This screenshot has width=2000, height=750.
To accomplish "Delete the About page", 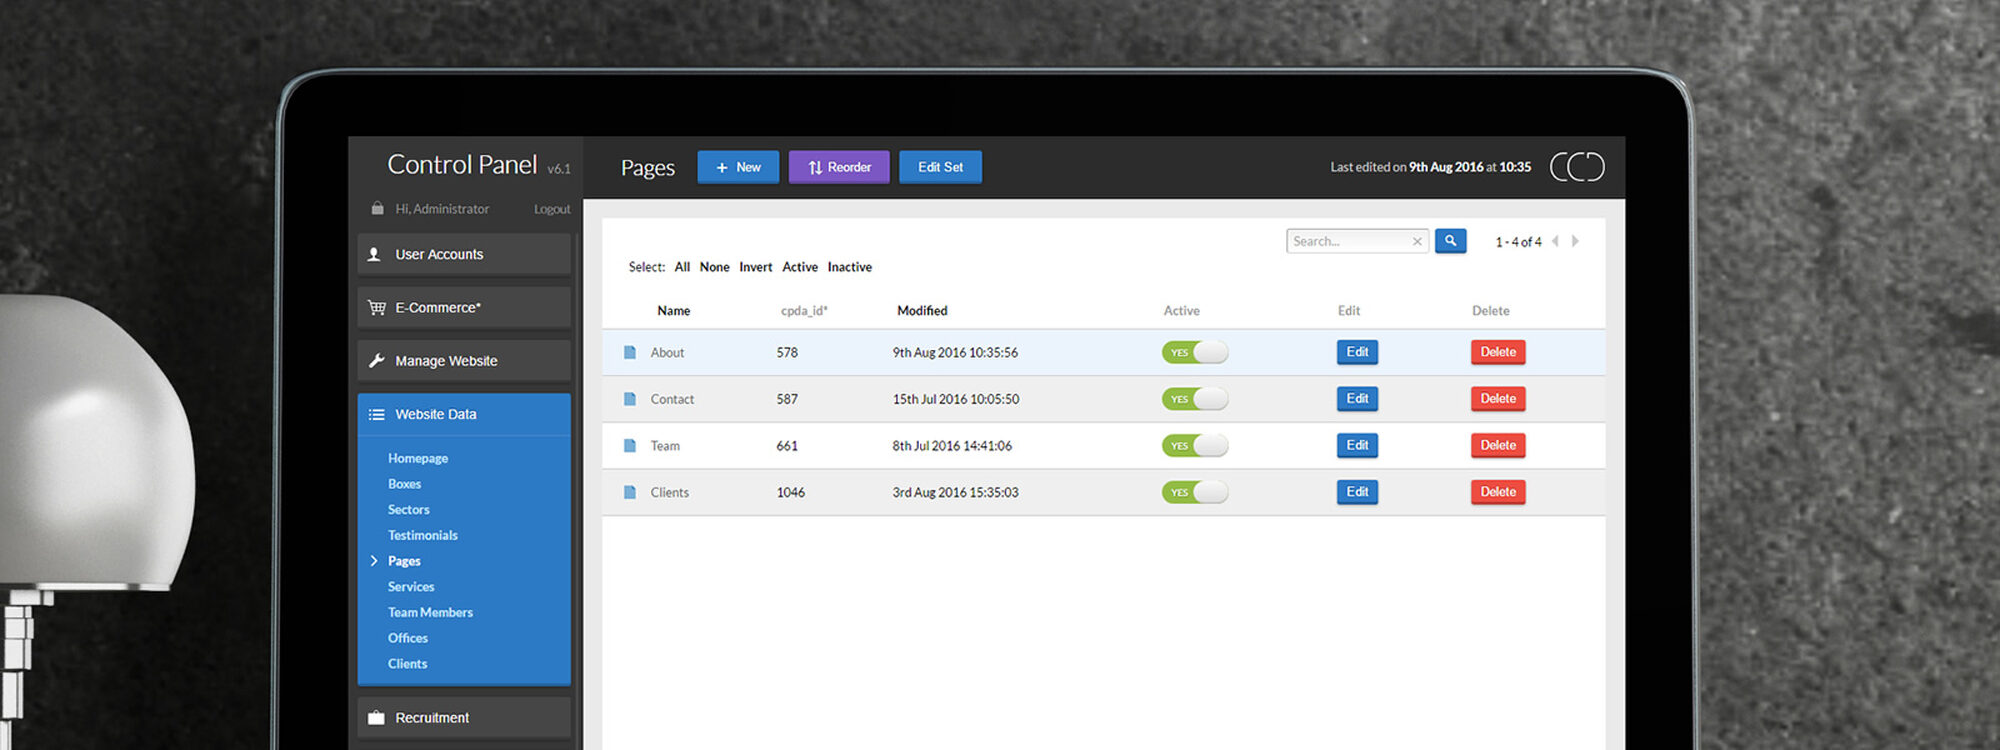I will click(x=1498, y=352).
